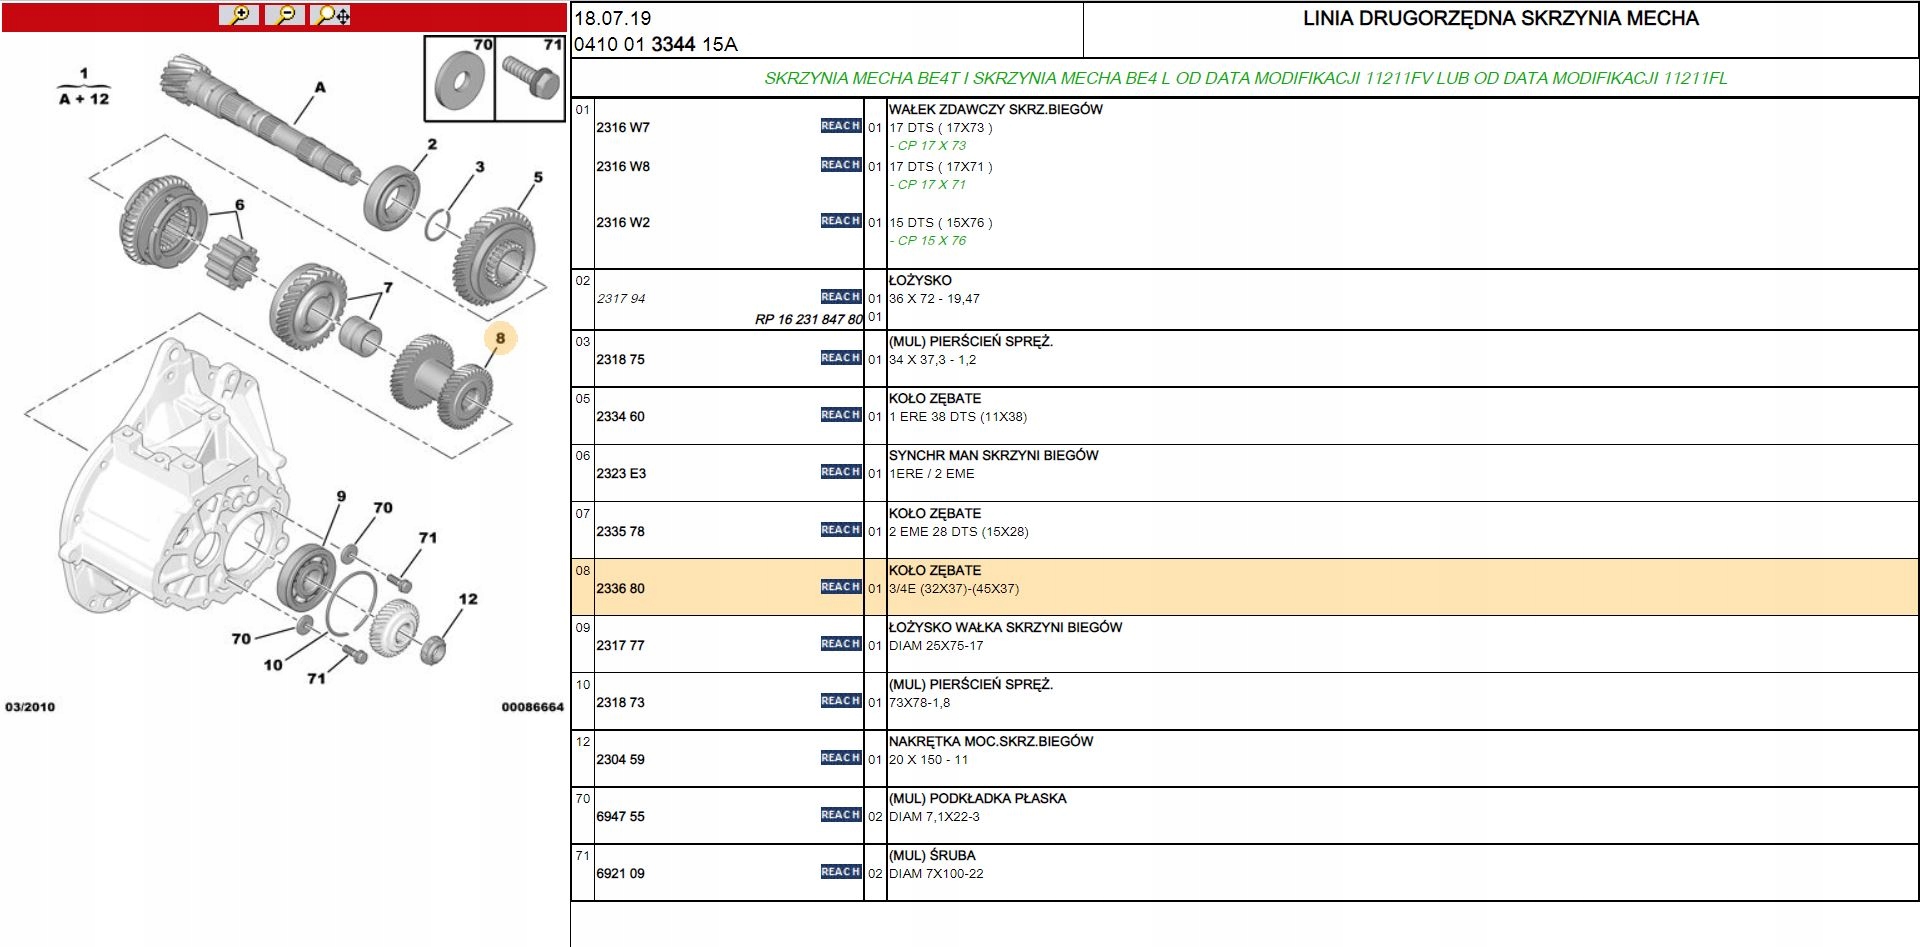
Task: Click description (MUL) PODKŁADKA PŁASKA
Action: (x=978, y=798)
